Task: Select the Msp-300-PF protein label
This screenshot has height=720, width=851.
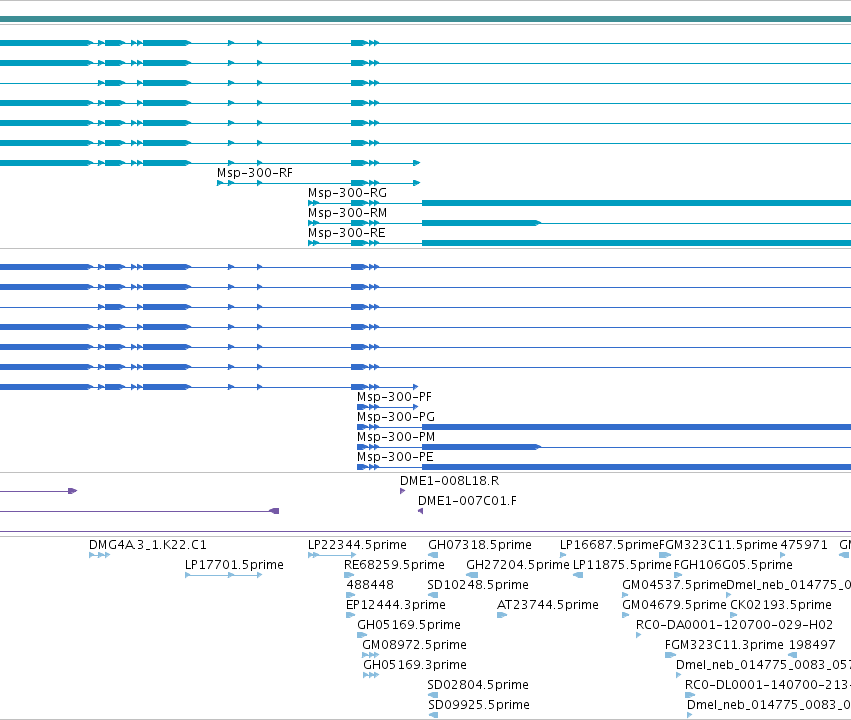Action: 394,397
